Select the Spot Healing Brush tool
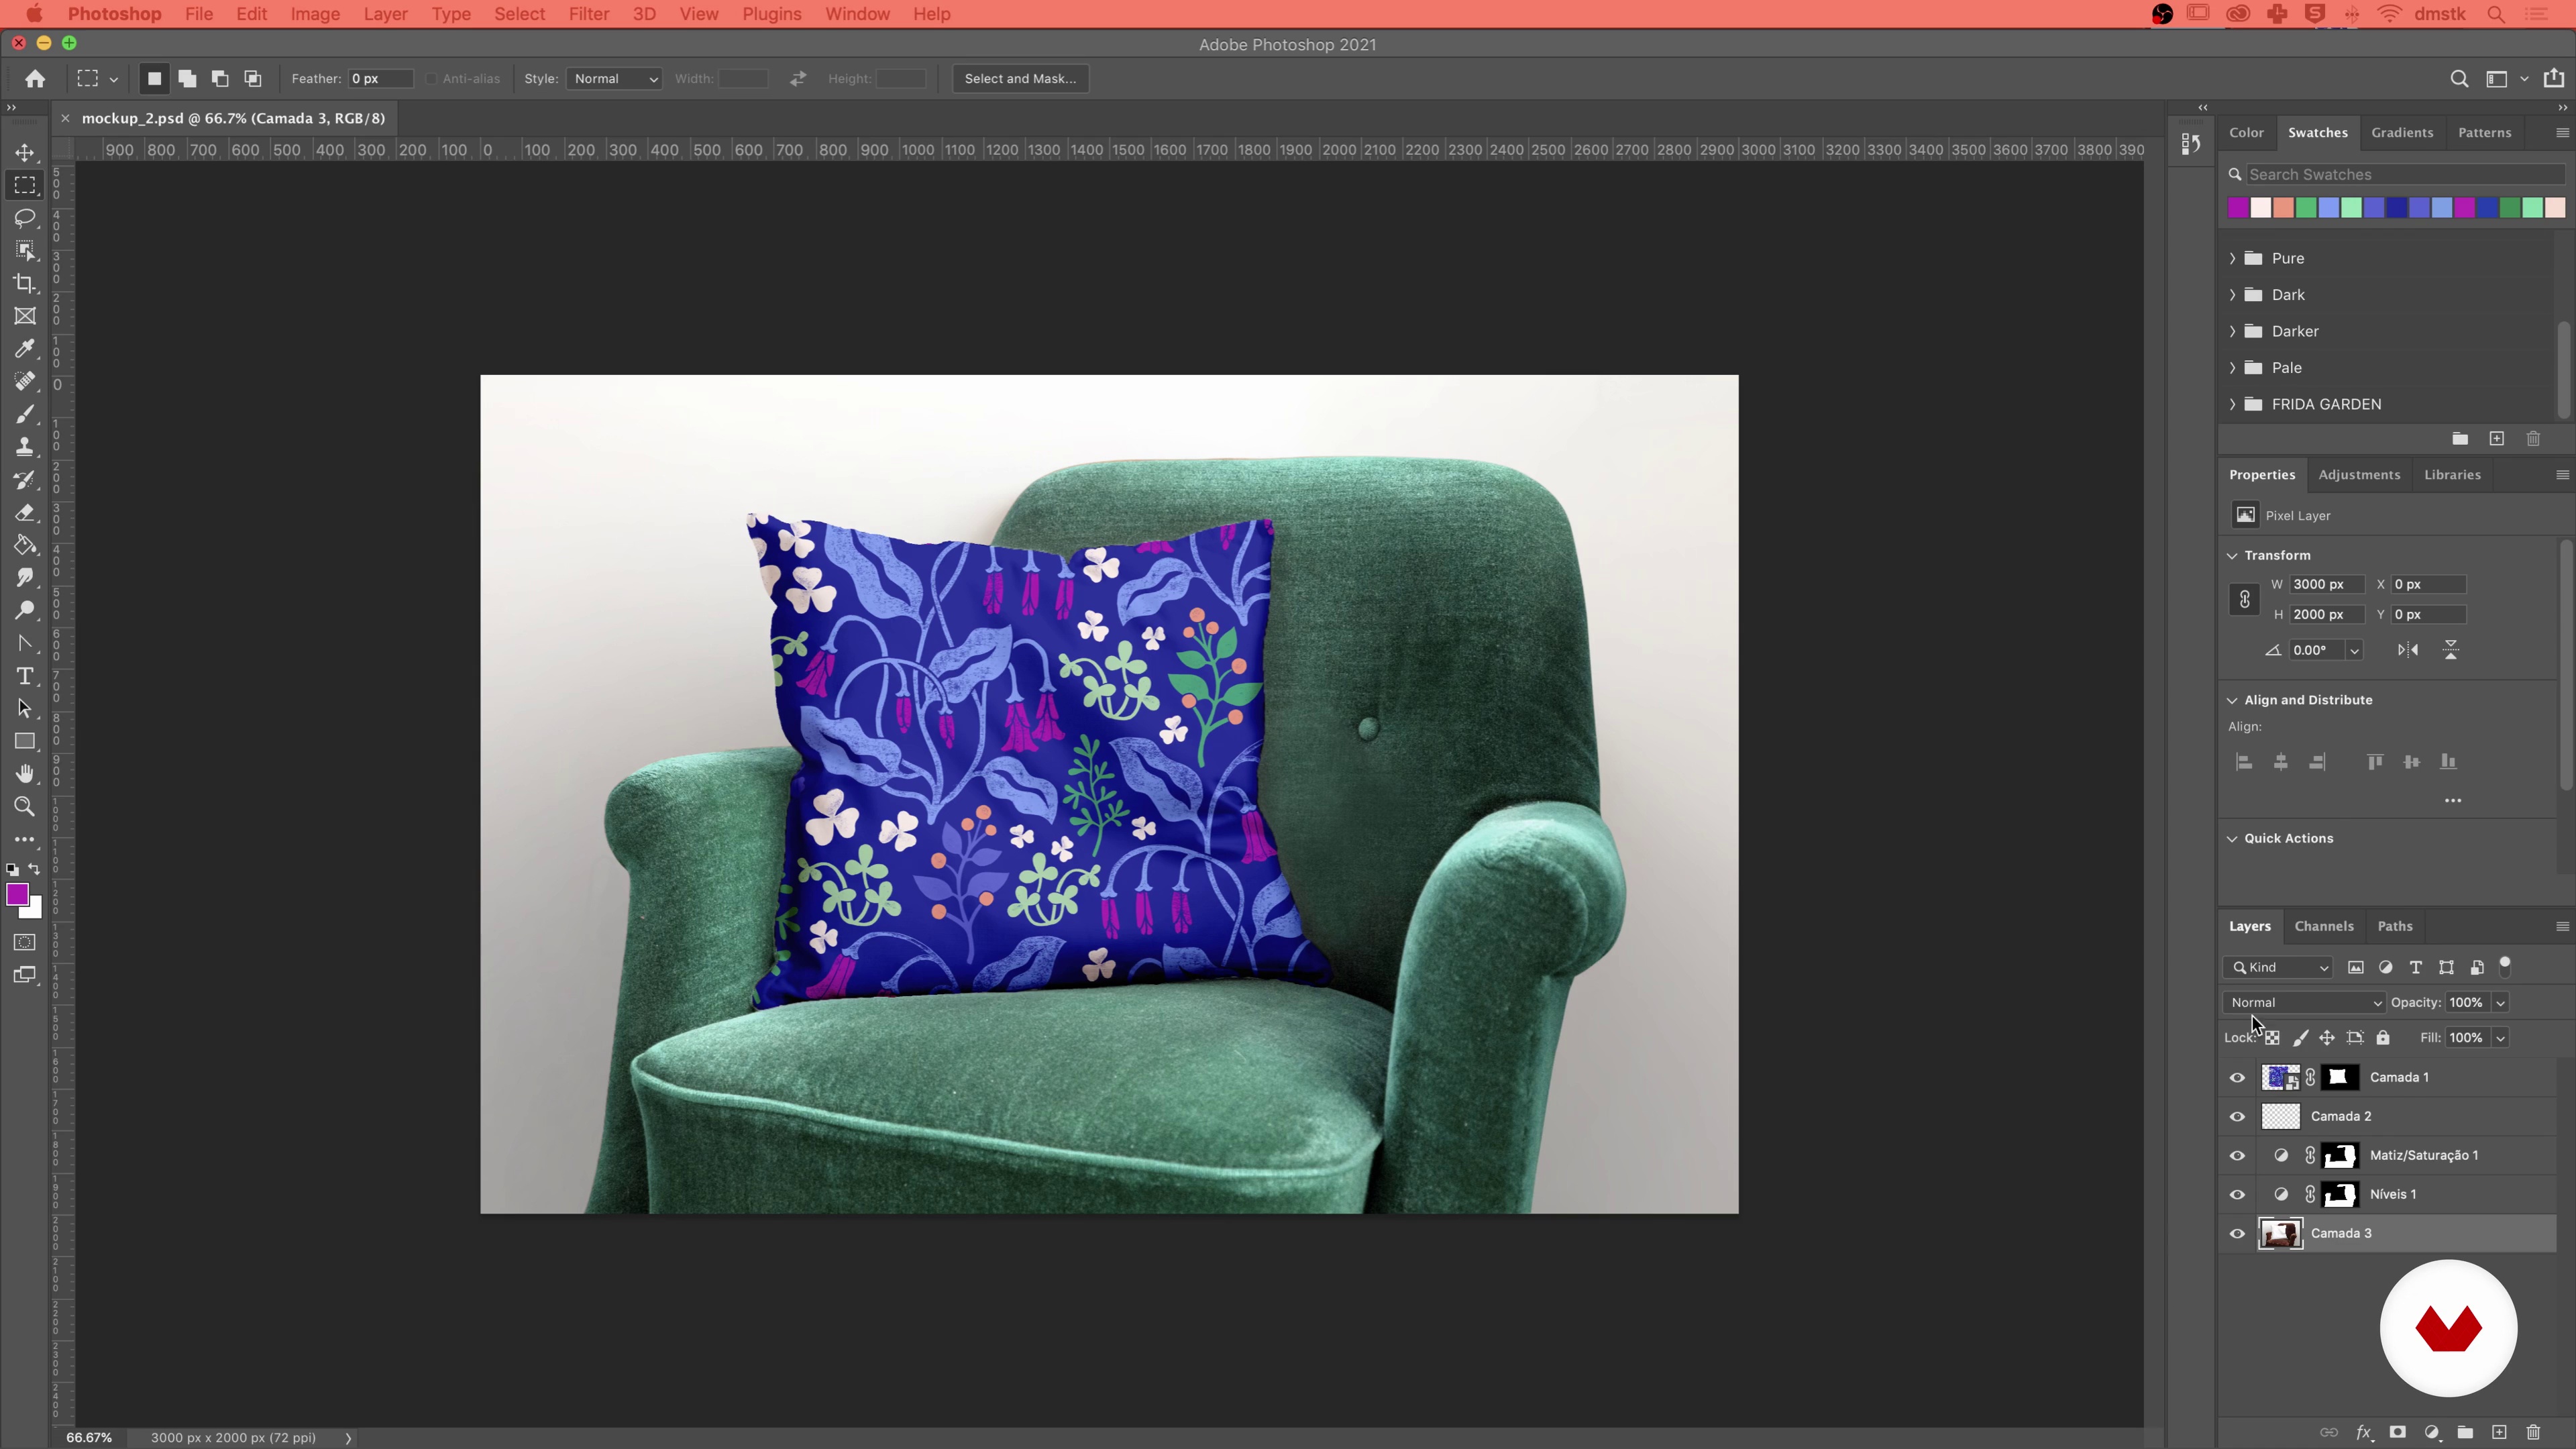 (x=25, y=382)
